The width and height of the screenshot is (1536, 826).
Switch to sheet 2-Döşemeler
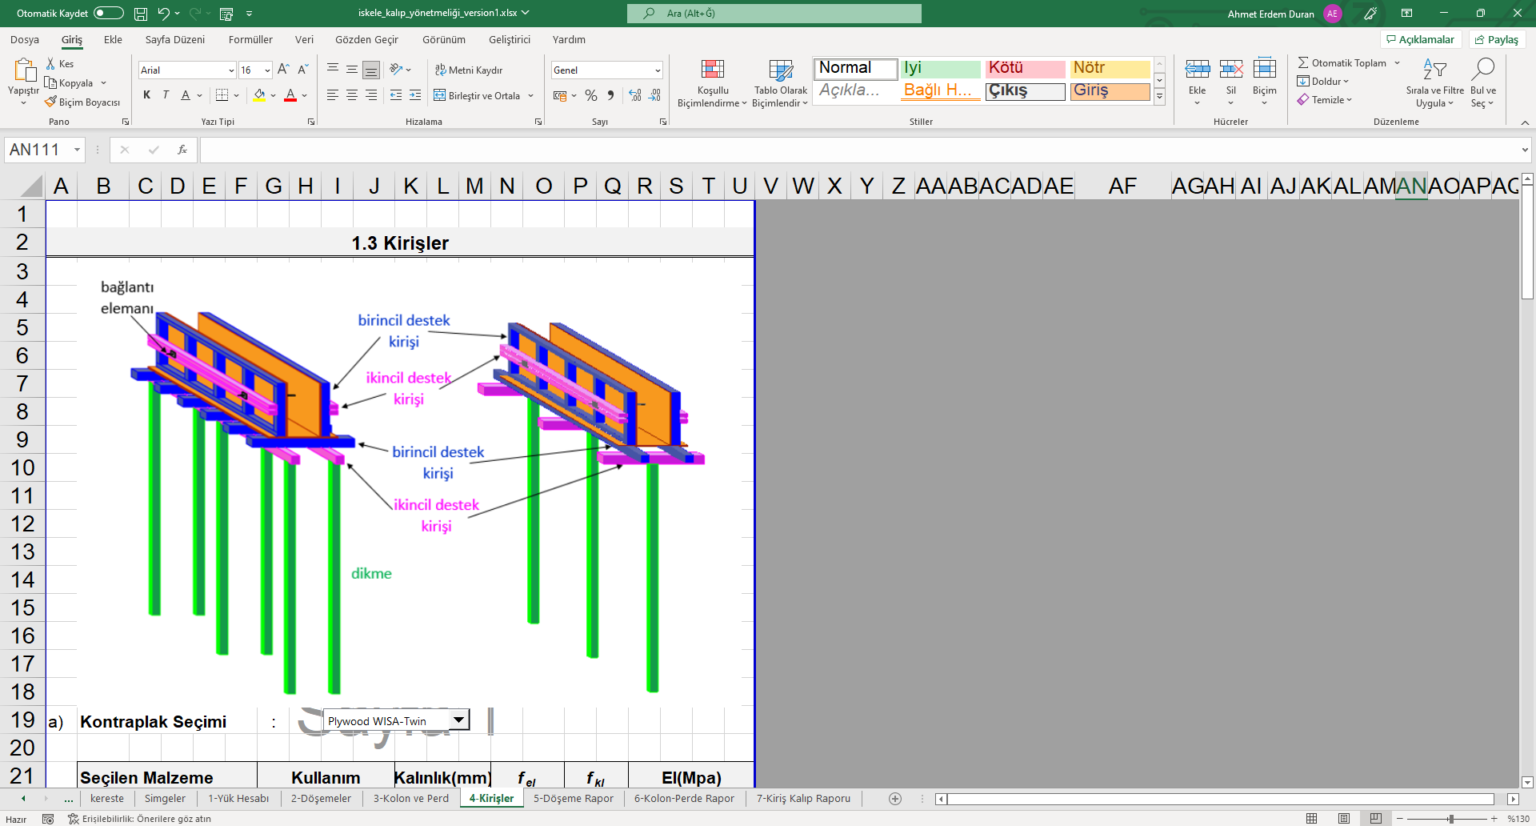321,799
